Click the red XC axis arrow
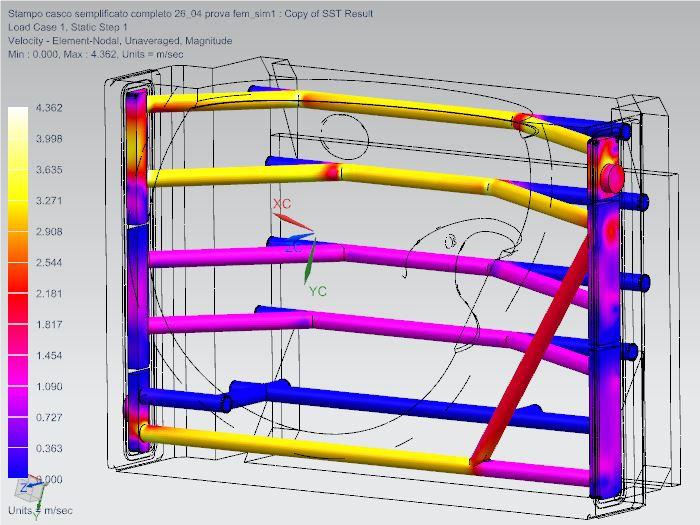This screenshot has width=700, height=525. [x=285, y=220]
